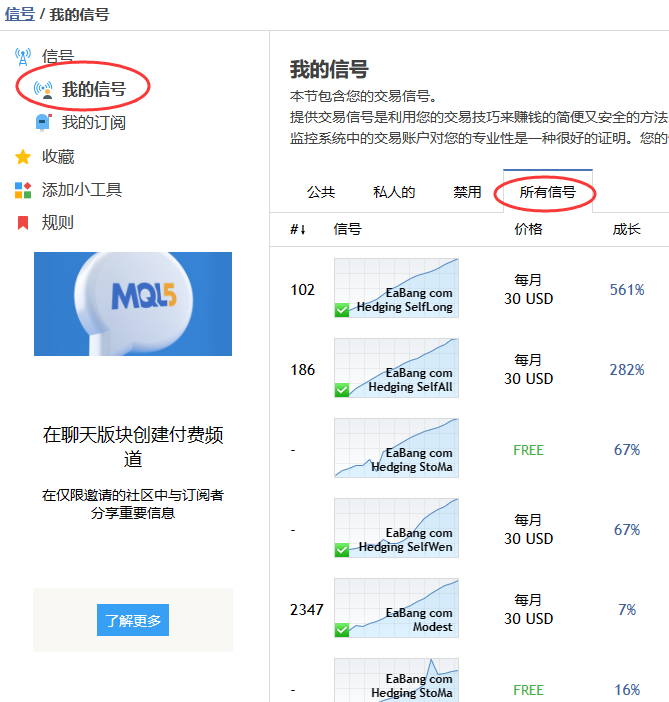This screenshot has height=702, width=669.
Task: Open EaBang com Hedging SelfWen signal thumbnail
Action: coord(396,528)
